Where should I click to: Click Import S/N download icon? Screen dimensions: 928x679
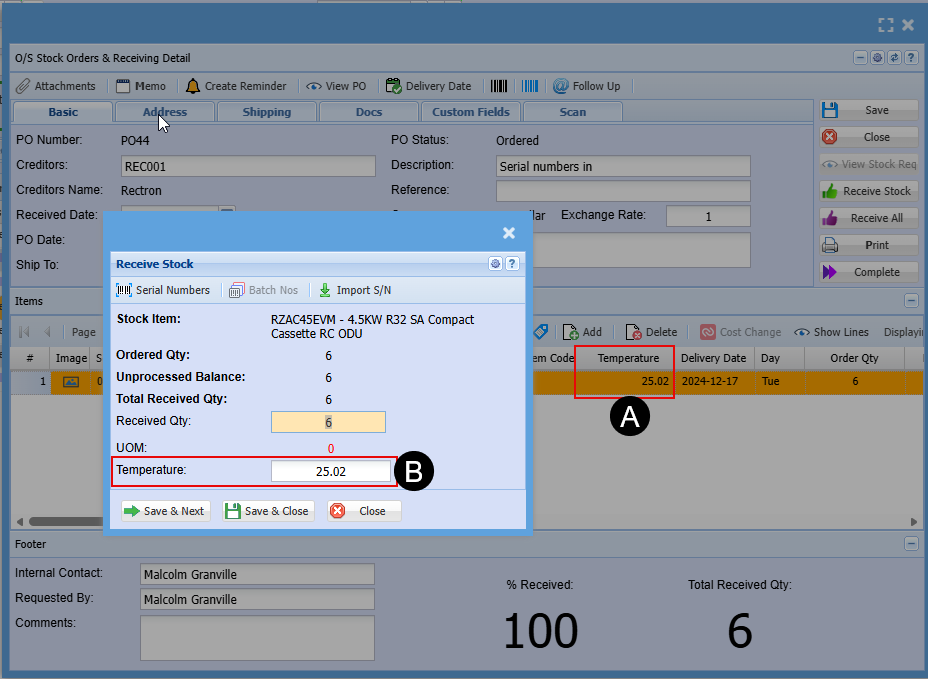click(325, 290)
